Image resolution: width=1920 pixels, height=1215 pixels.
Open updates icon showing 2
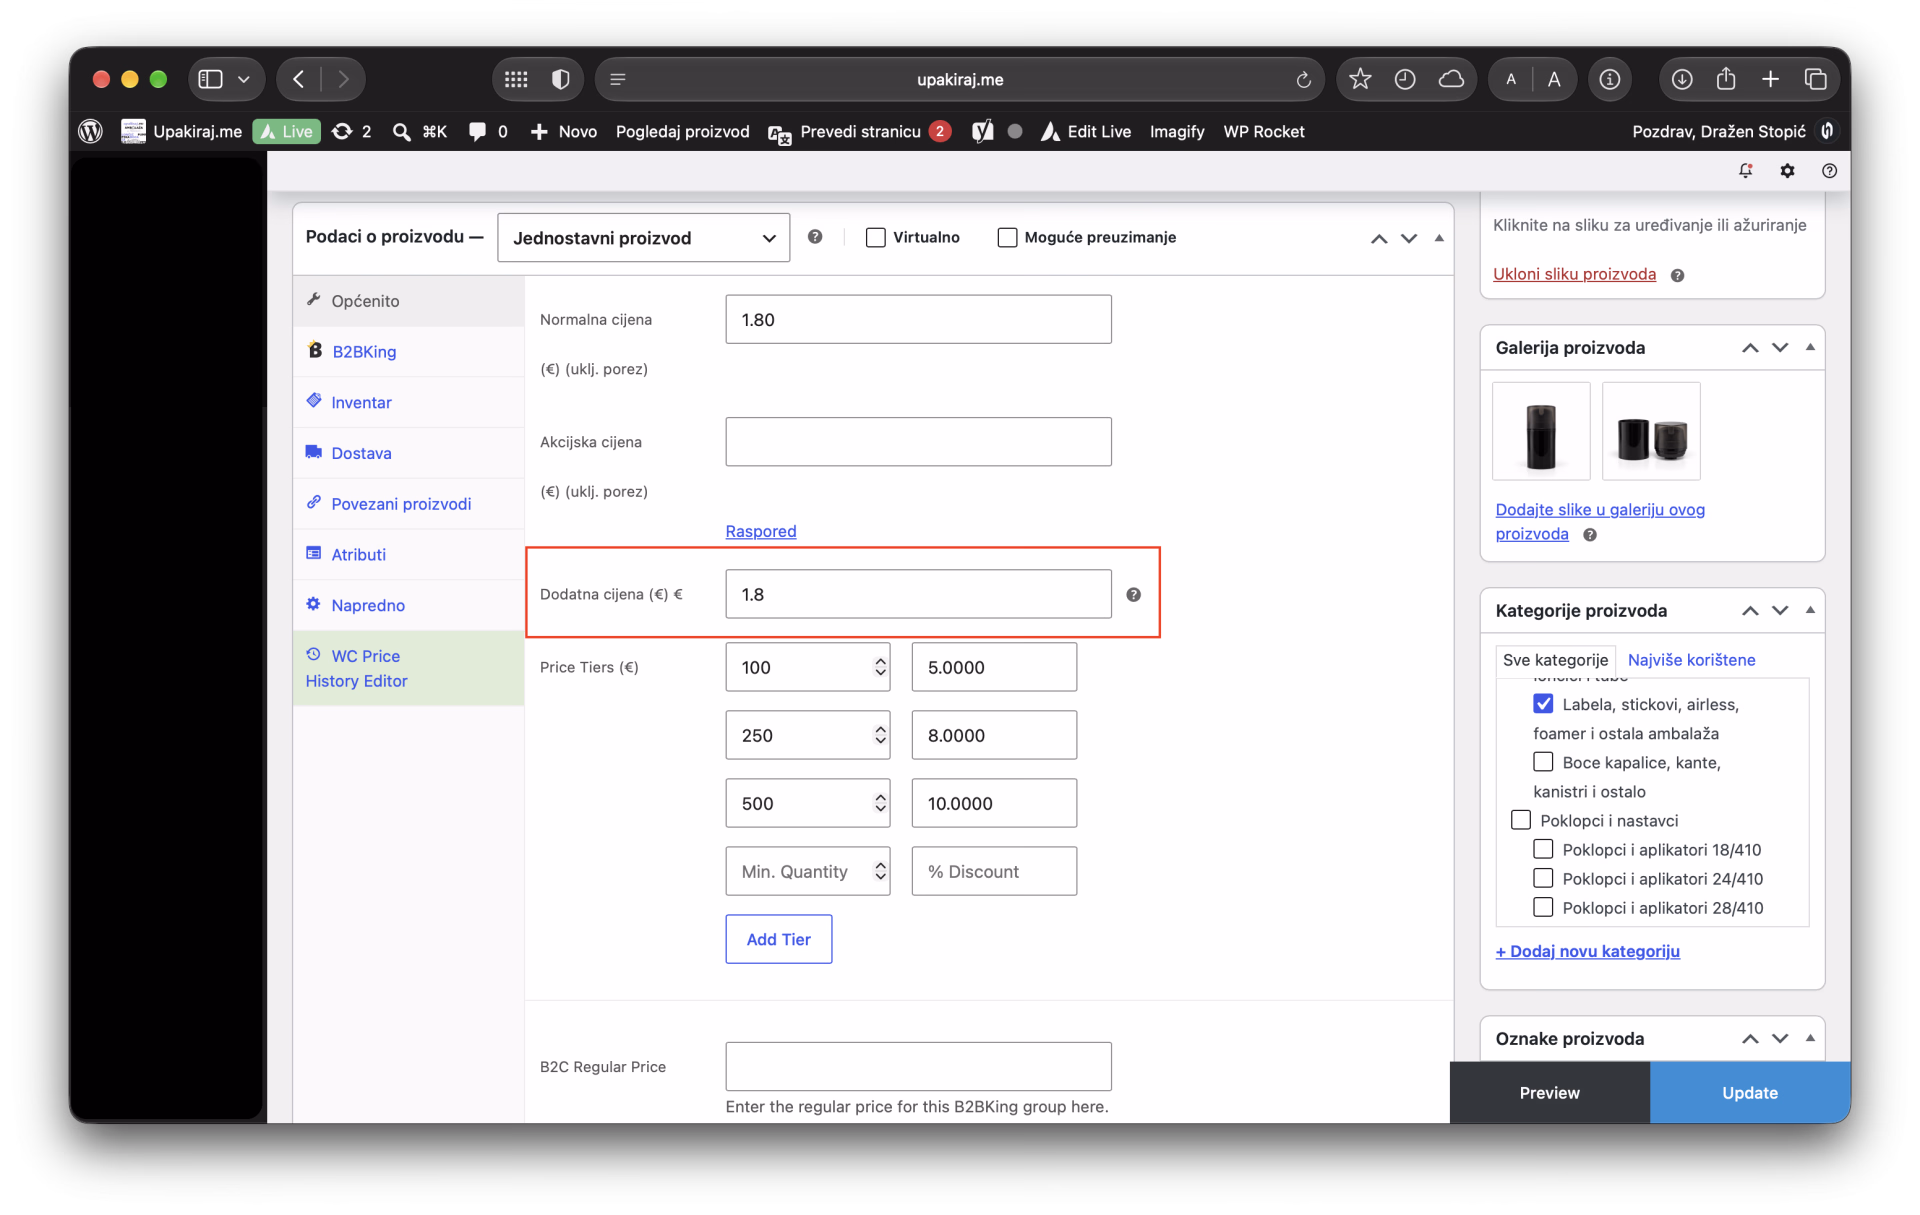[x=351, y=131]
